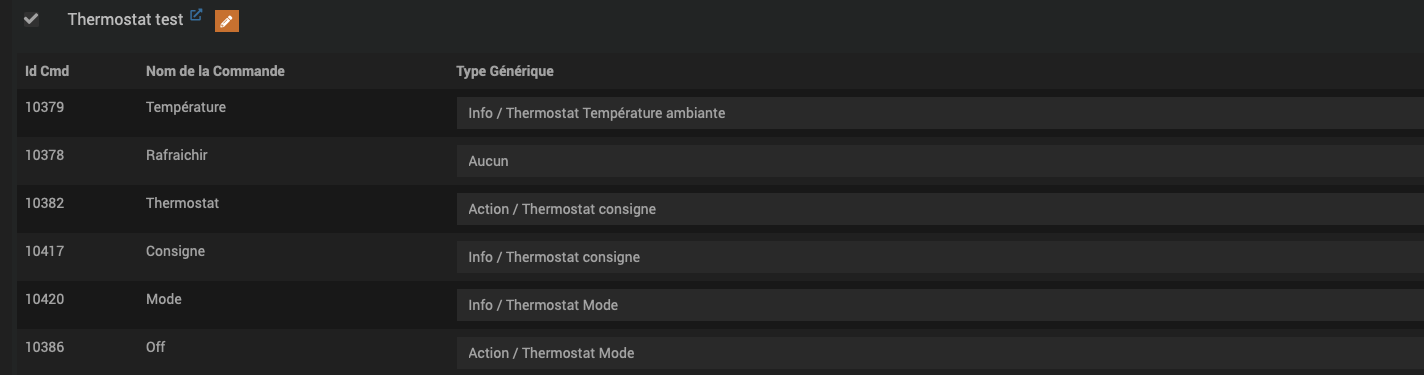Open generic type dropdown for Thermostat command

940,209
